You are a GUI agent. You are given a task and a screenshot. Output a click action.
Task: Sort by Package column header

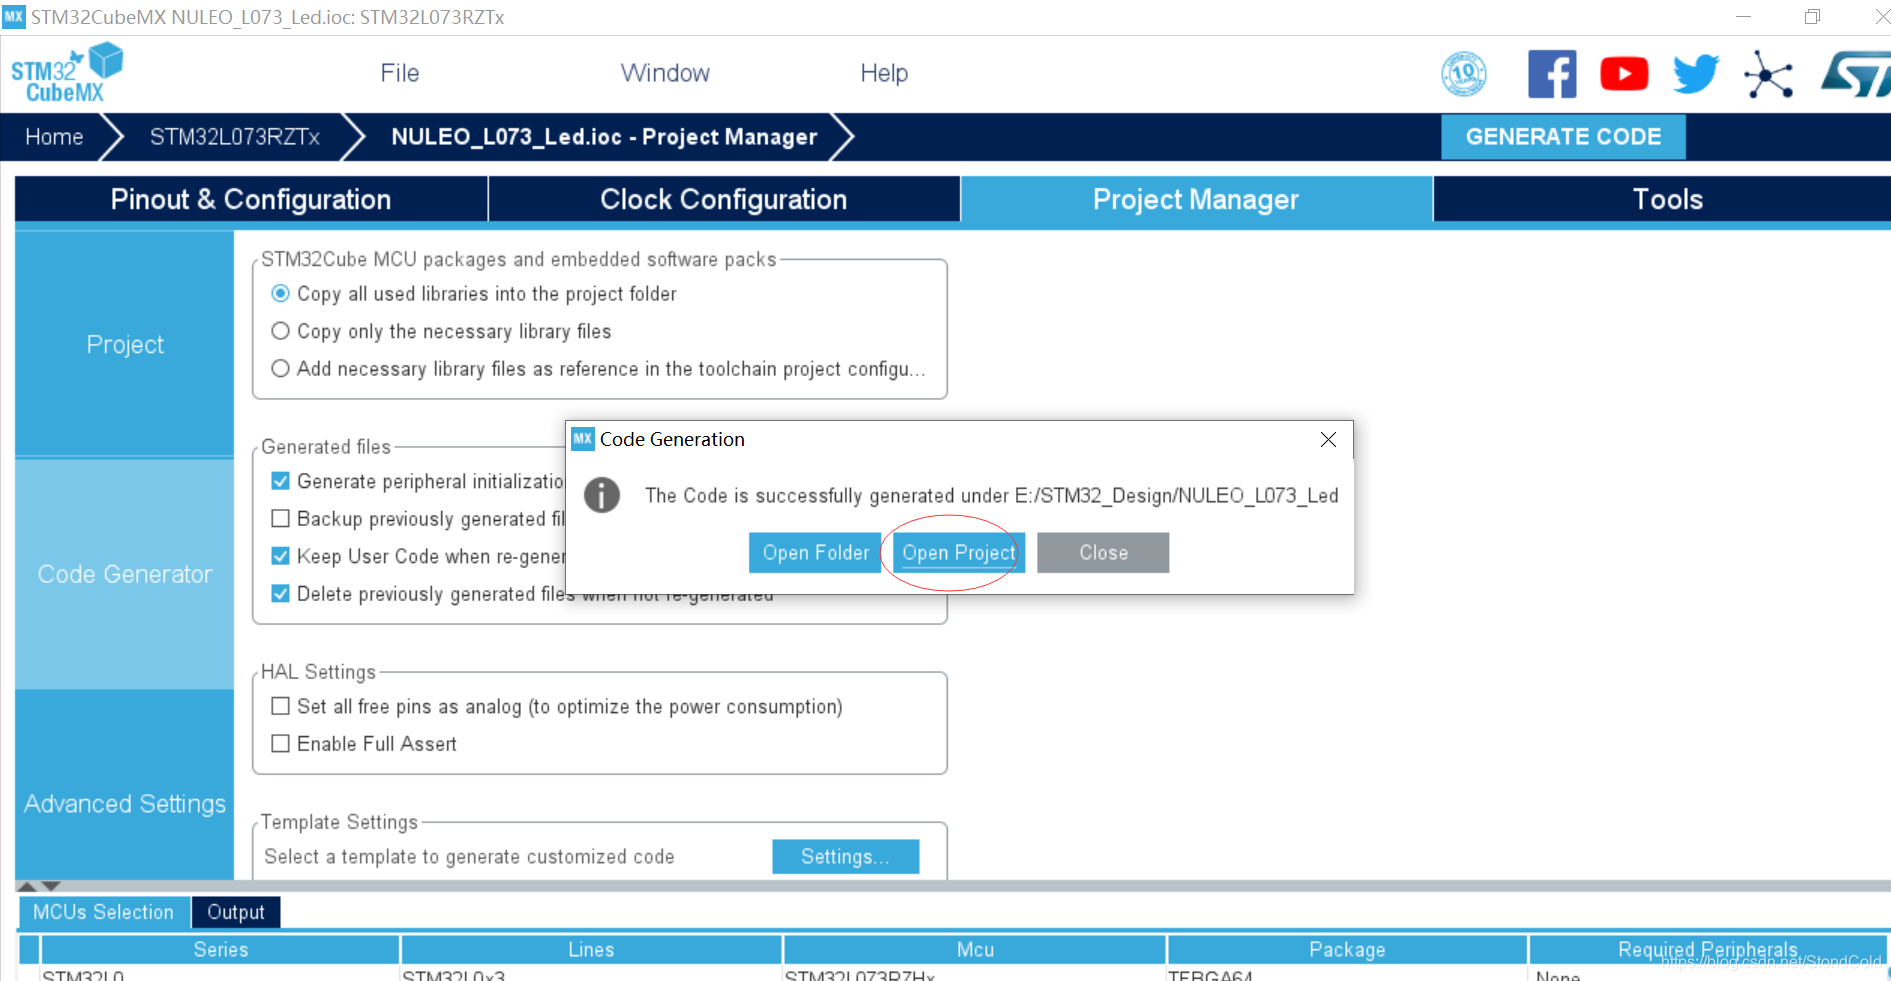click(1347, 950)
